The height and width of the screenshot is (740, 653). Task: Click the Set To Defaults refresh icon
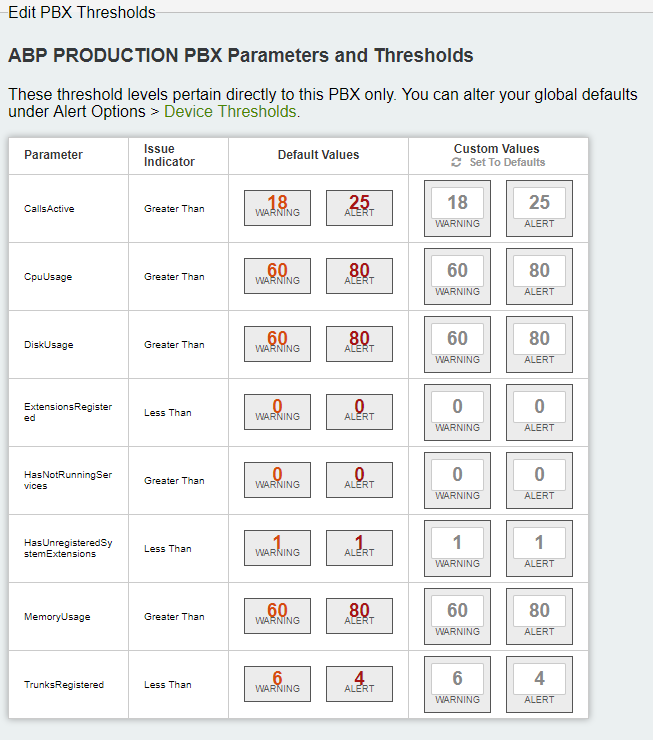[456, 162]
